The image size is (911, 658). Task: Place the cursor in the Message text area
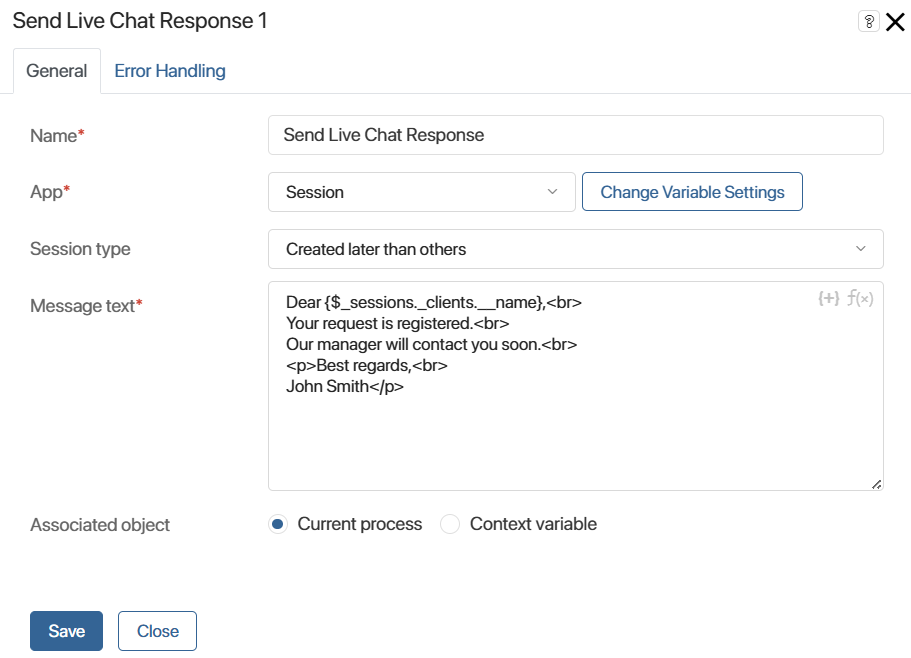click(576, 386)
